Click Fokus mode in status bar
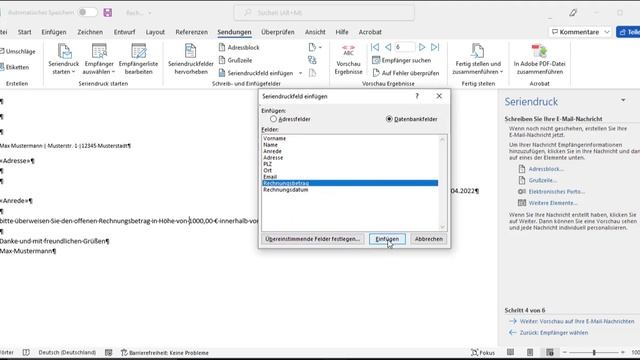Image resolution: width=640 pixels, height=360 pixels. tap(482, 352)
